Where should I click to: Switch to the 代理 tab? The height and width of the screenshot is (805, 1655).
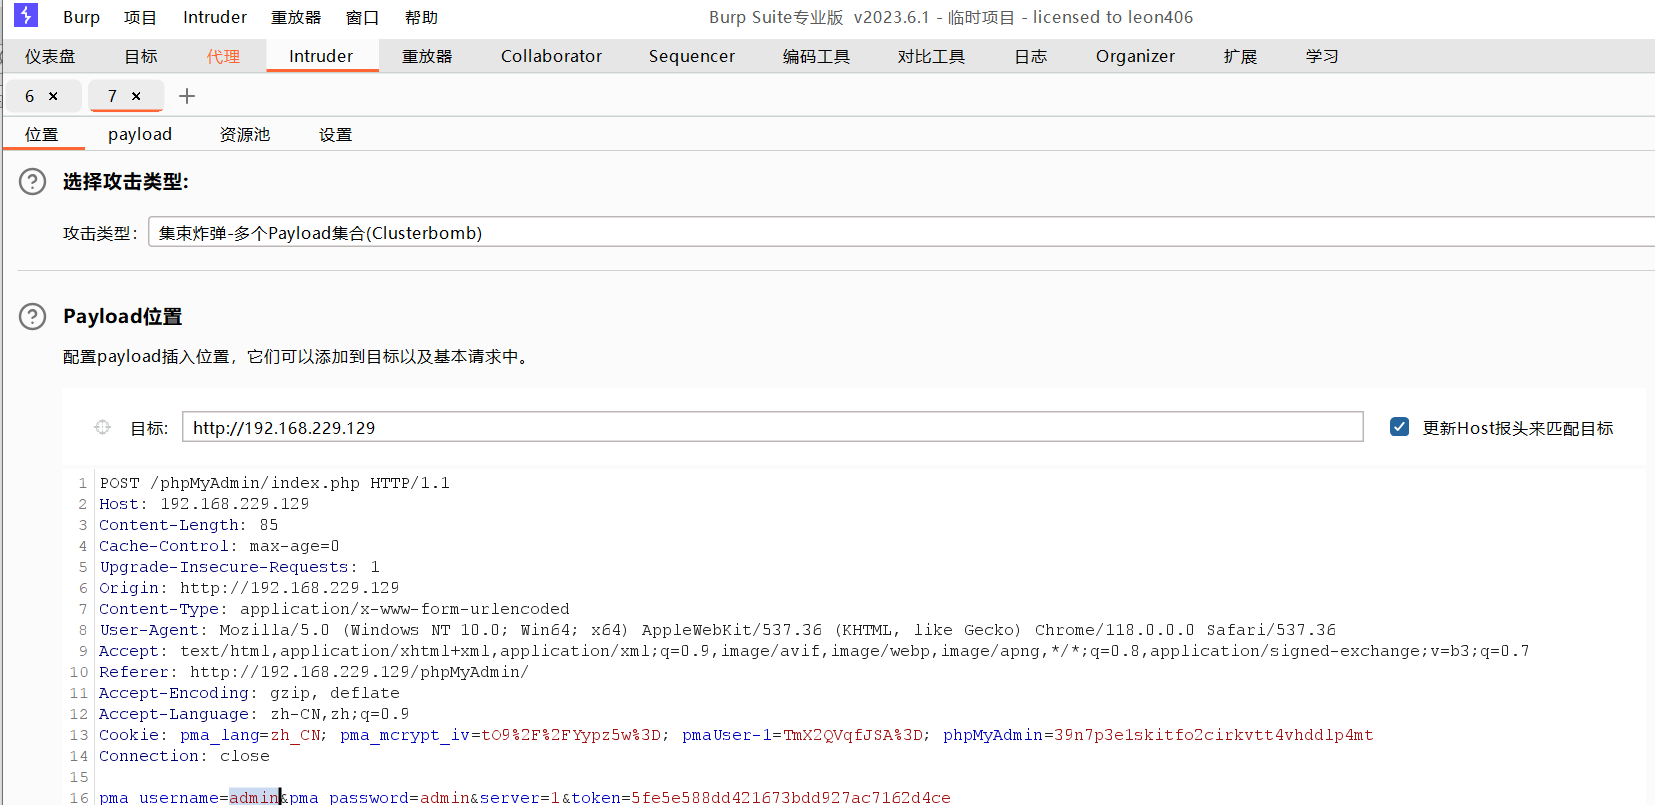223,56
